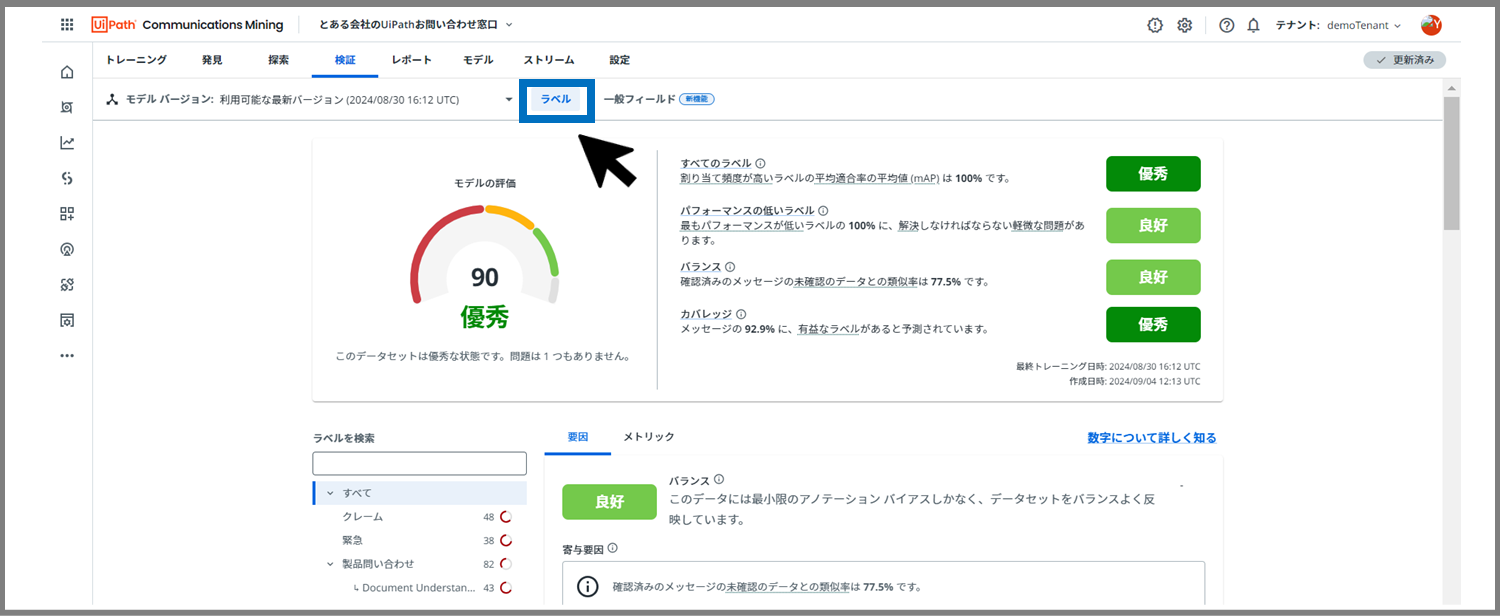Open the dashed S-shaped sidebar icon
The image size is (1500, 616).
coord(67,178)
